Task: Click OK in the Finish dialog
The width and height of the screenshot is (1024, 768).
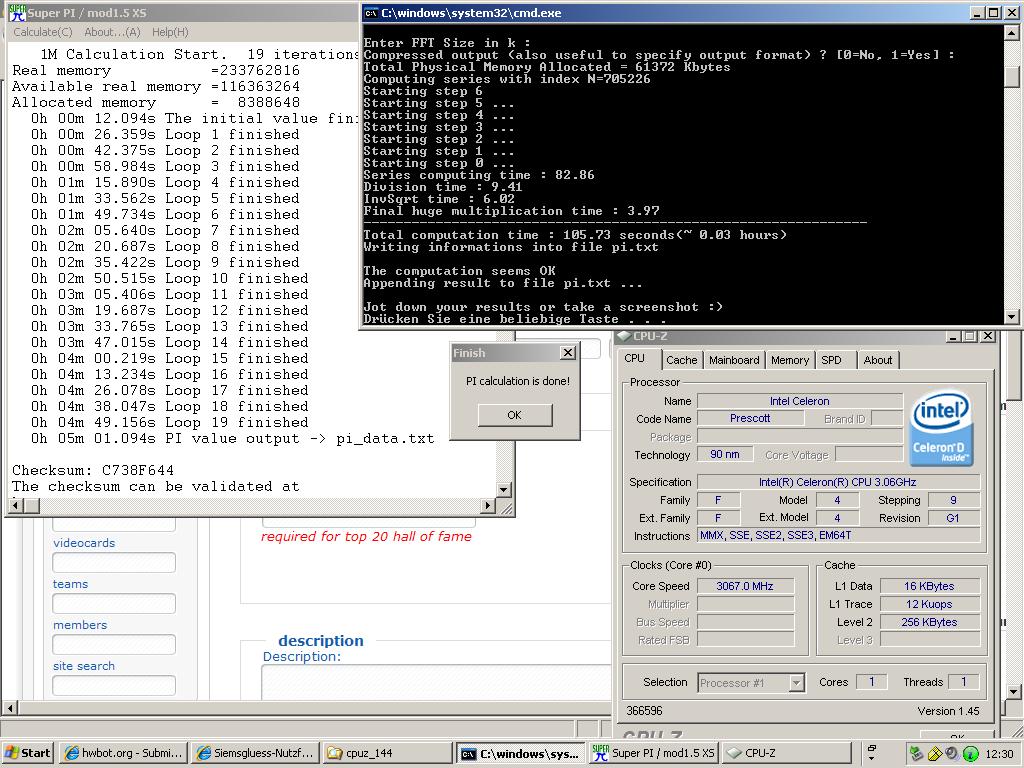Action: (515, 415)
